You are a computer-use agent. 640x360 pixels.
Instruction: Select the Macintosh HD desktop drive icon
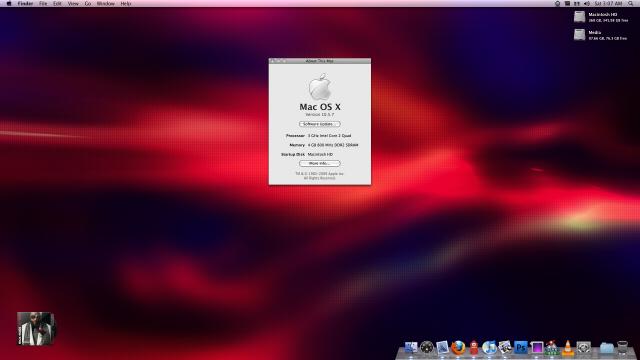(579, 17)
